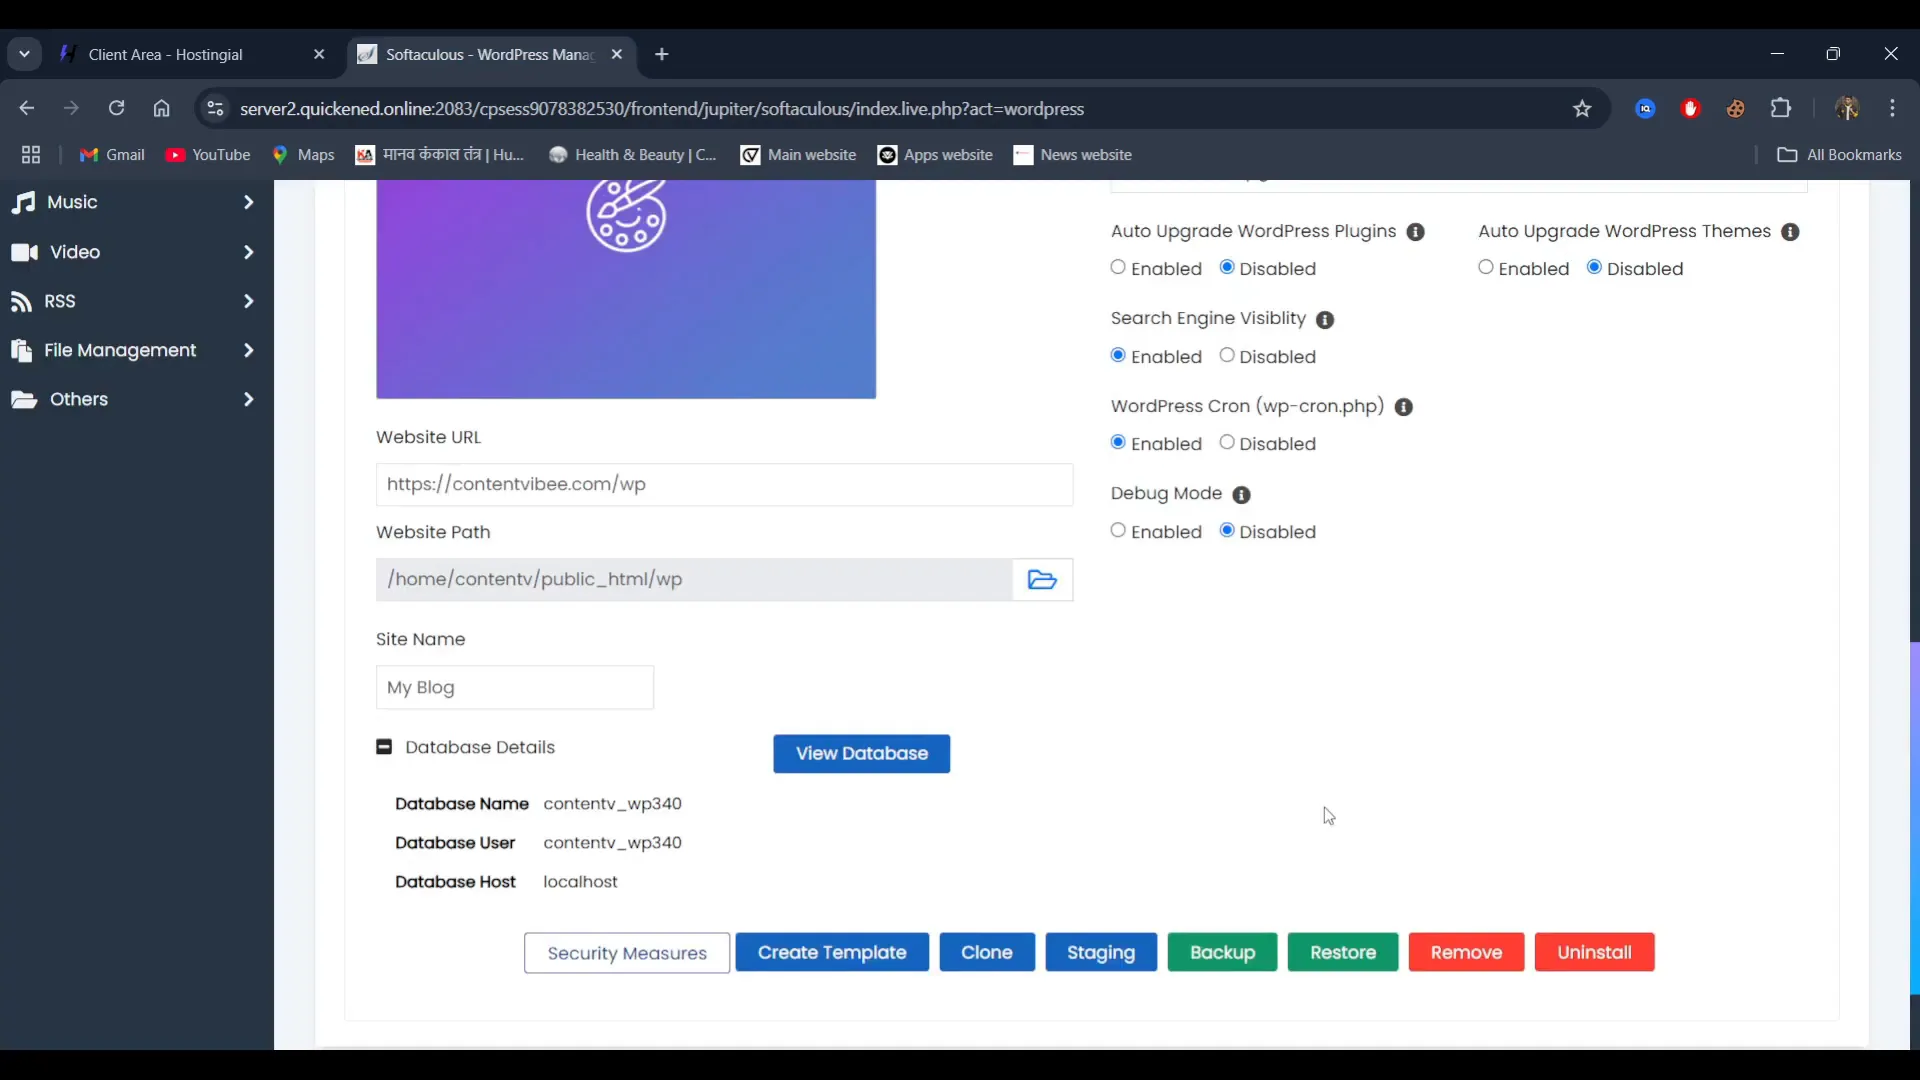Open the browser extensions puzzle icon
The width and height of the screenshot is (1920, 1080).
1781,109
